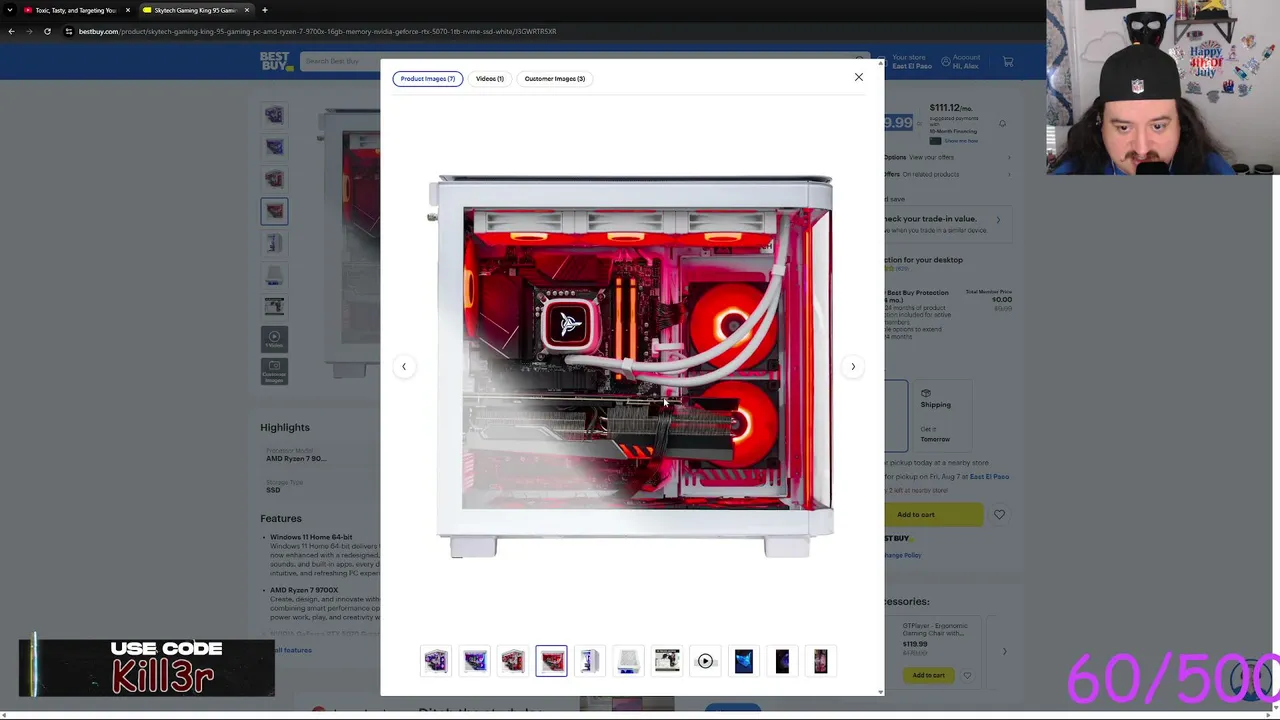
Task: Show next accessories with the carousel arrow
Action: pos(1004,651)
